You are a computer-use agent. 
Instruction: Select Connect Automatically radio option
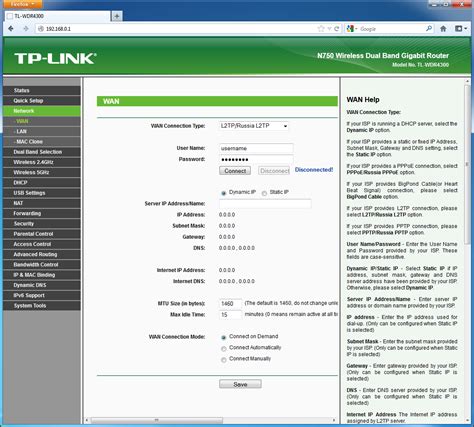pos(224,349)
